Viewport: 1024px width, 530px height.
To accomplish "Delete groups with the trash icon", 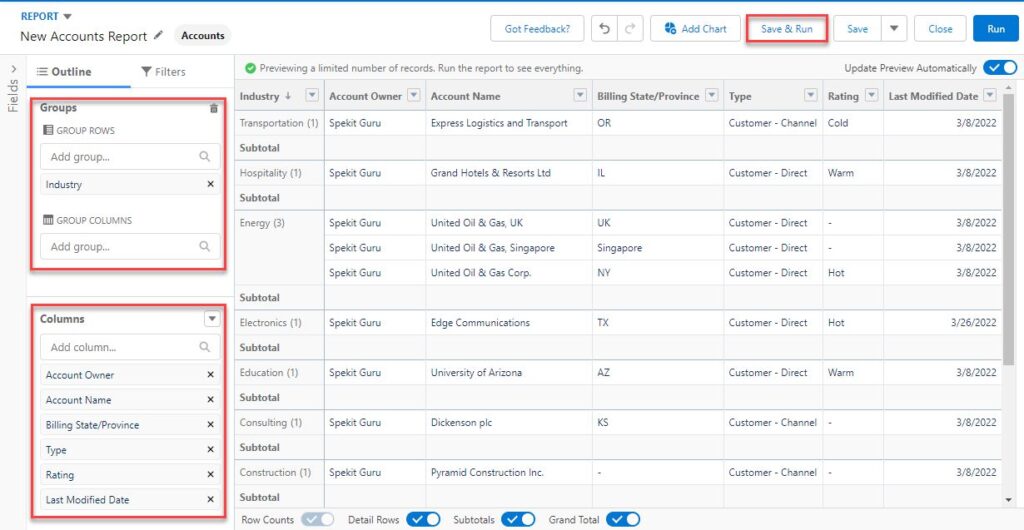I will (x=214, y=108).
